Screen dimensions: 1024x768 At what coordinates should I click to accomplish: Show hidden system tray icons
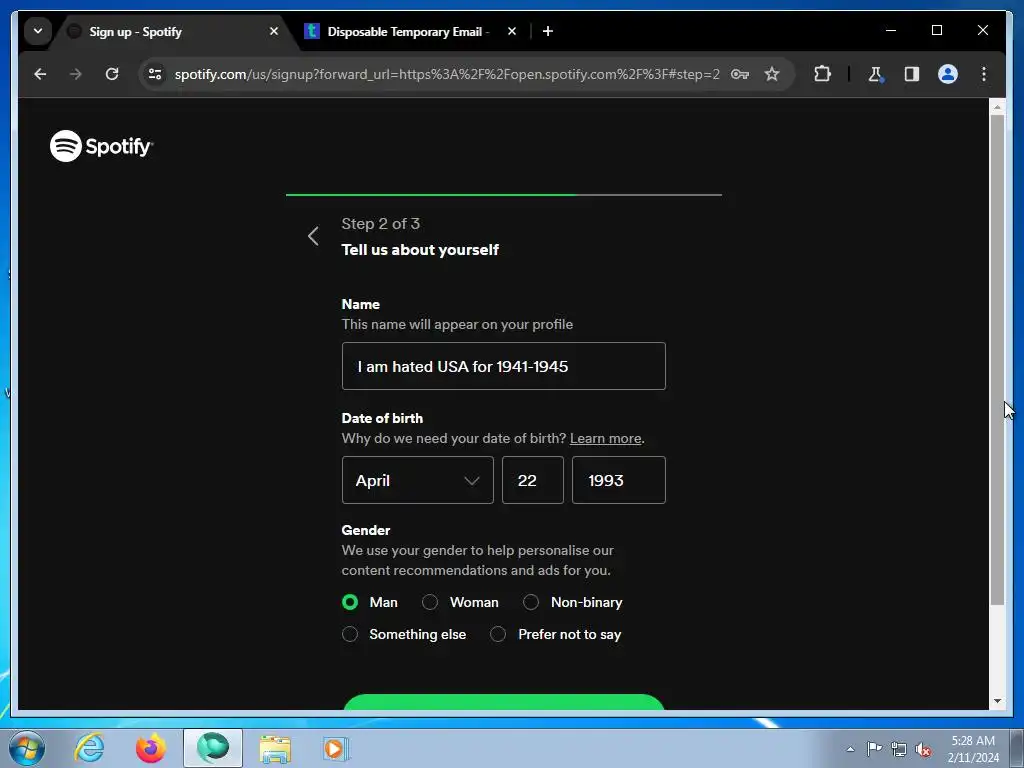[x=850, y=749]
